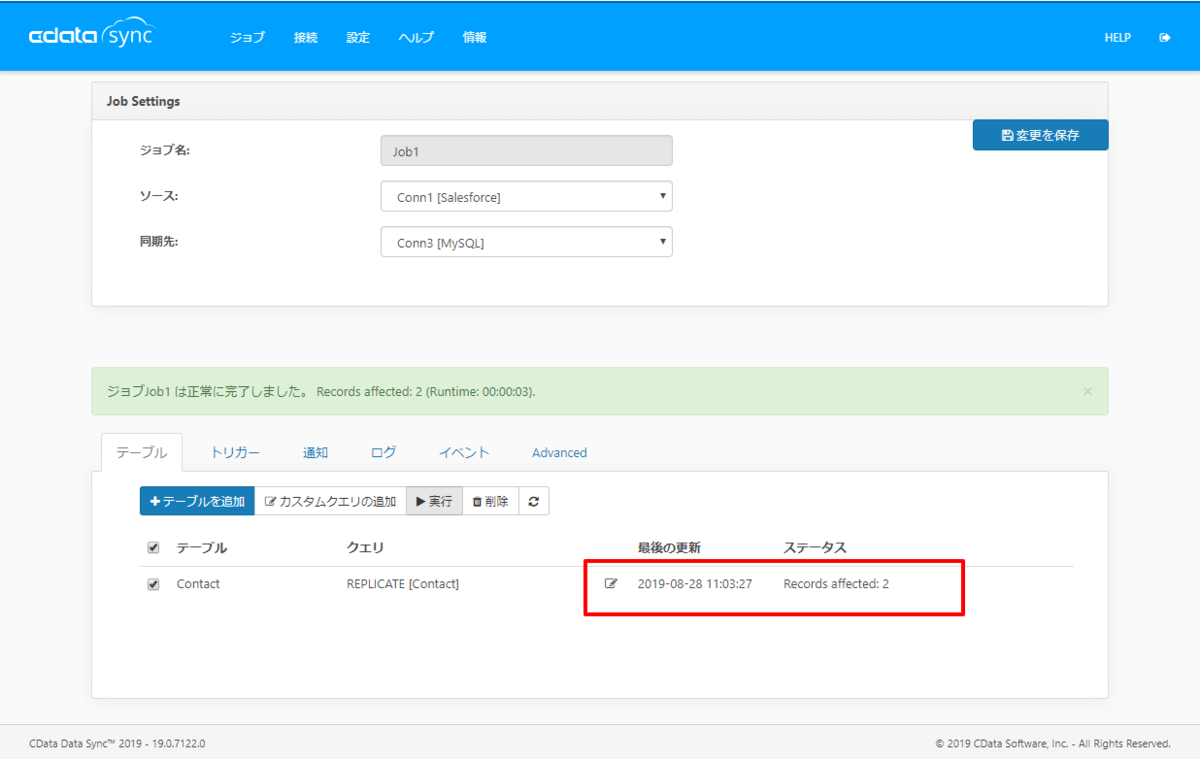The height and width of the screenshot is (759, 1200).
Task: Switch to the Advanced tab
Action: (x=559, y=453)
